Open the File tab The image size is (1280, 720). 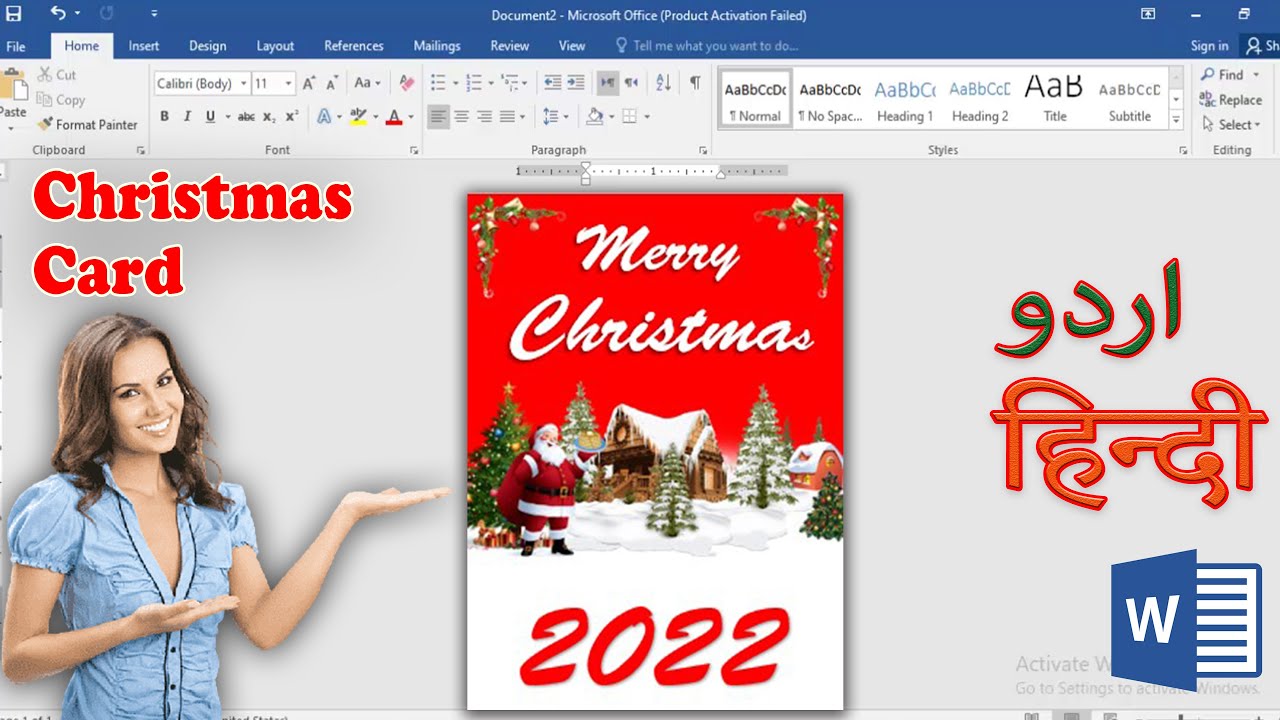pyautogui.click(x=16, y=46)
